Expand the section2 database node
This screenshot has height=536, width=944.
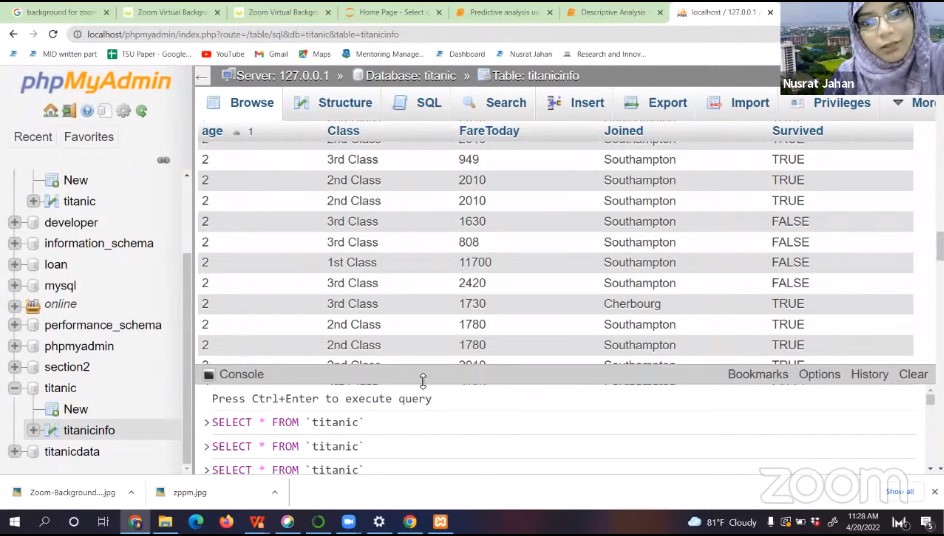14,367
